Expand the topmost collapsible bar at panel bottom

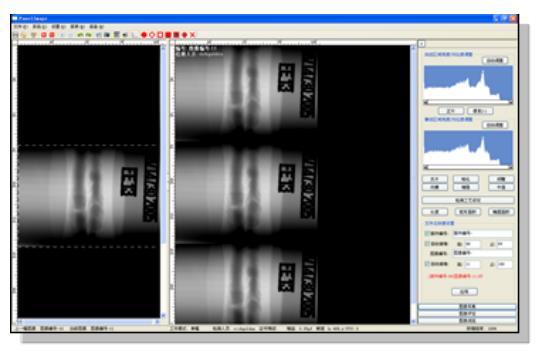pyautogui.click(x=467, y=307)
